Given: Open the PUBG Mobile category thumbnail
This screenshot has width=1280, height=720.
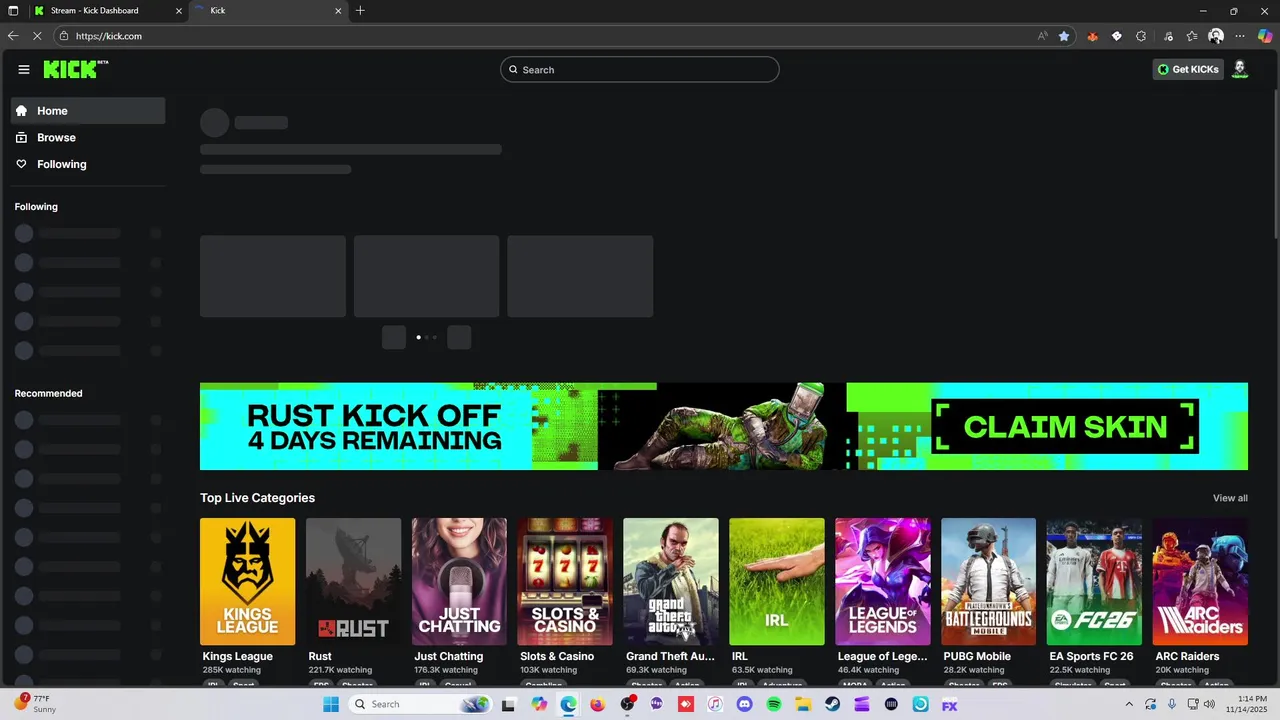Looking at the screenshot, I should coord(988,581).
